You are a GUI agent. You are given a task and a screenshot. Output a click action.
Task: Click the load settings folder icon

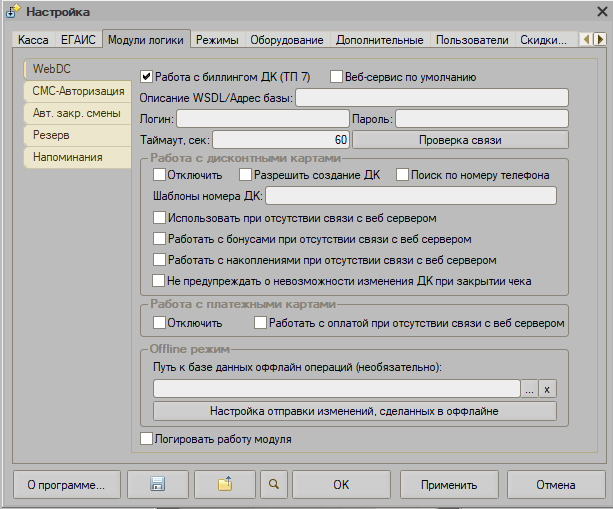coord(225,485)
